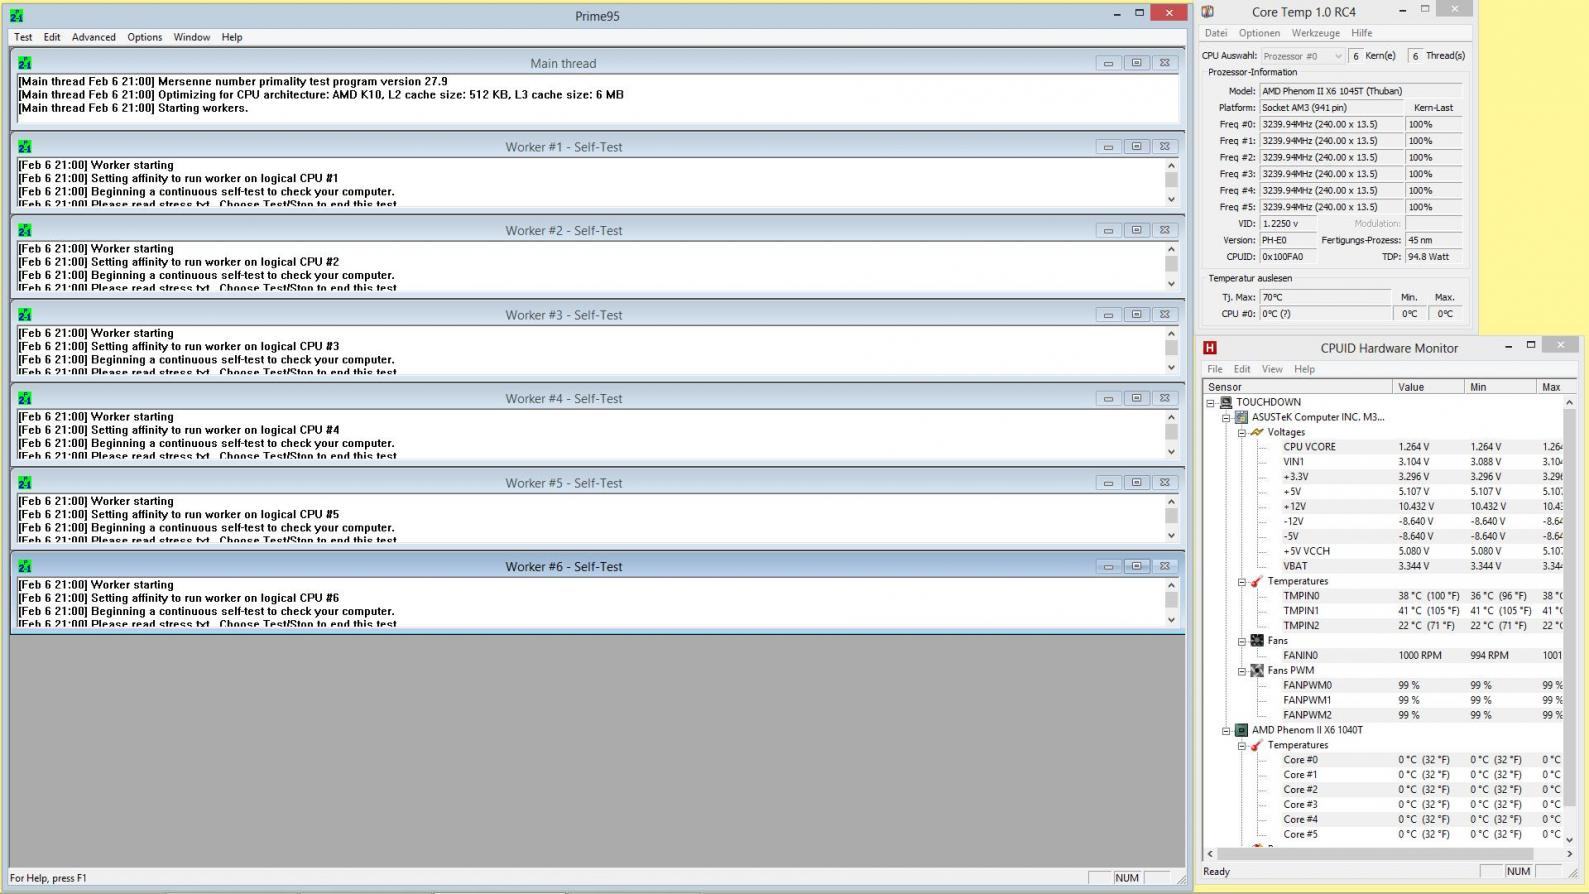Click Hardware Monitor horizontal scrollbar left arrow
1589x894 pixels.
[1210, 854]
